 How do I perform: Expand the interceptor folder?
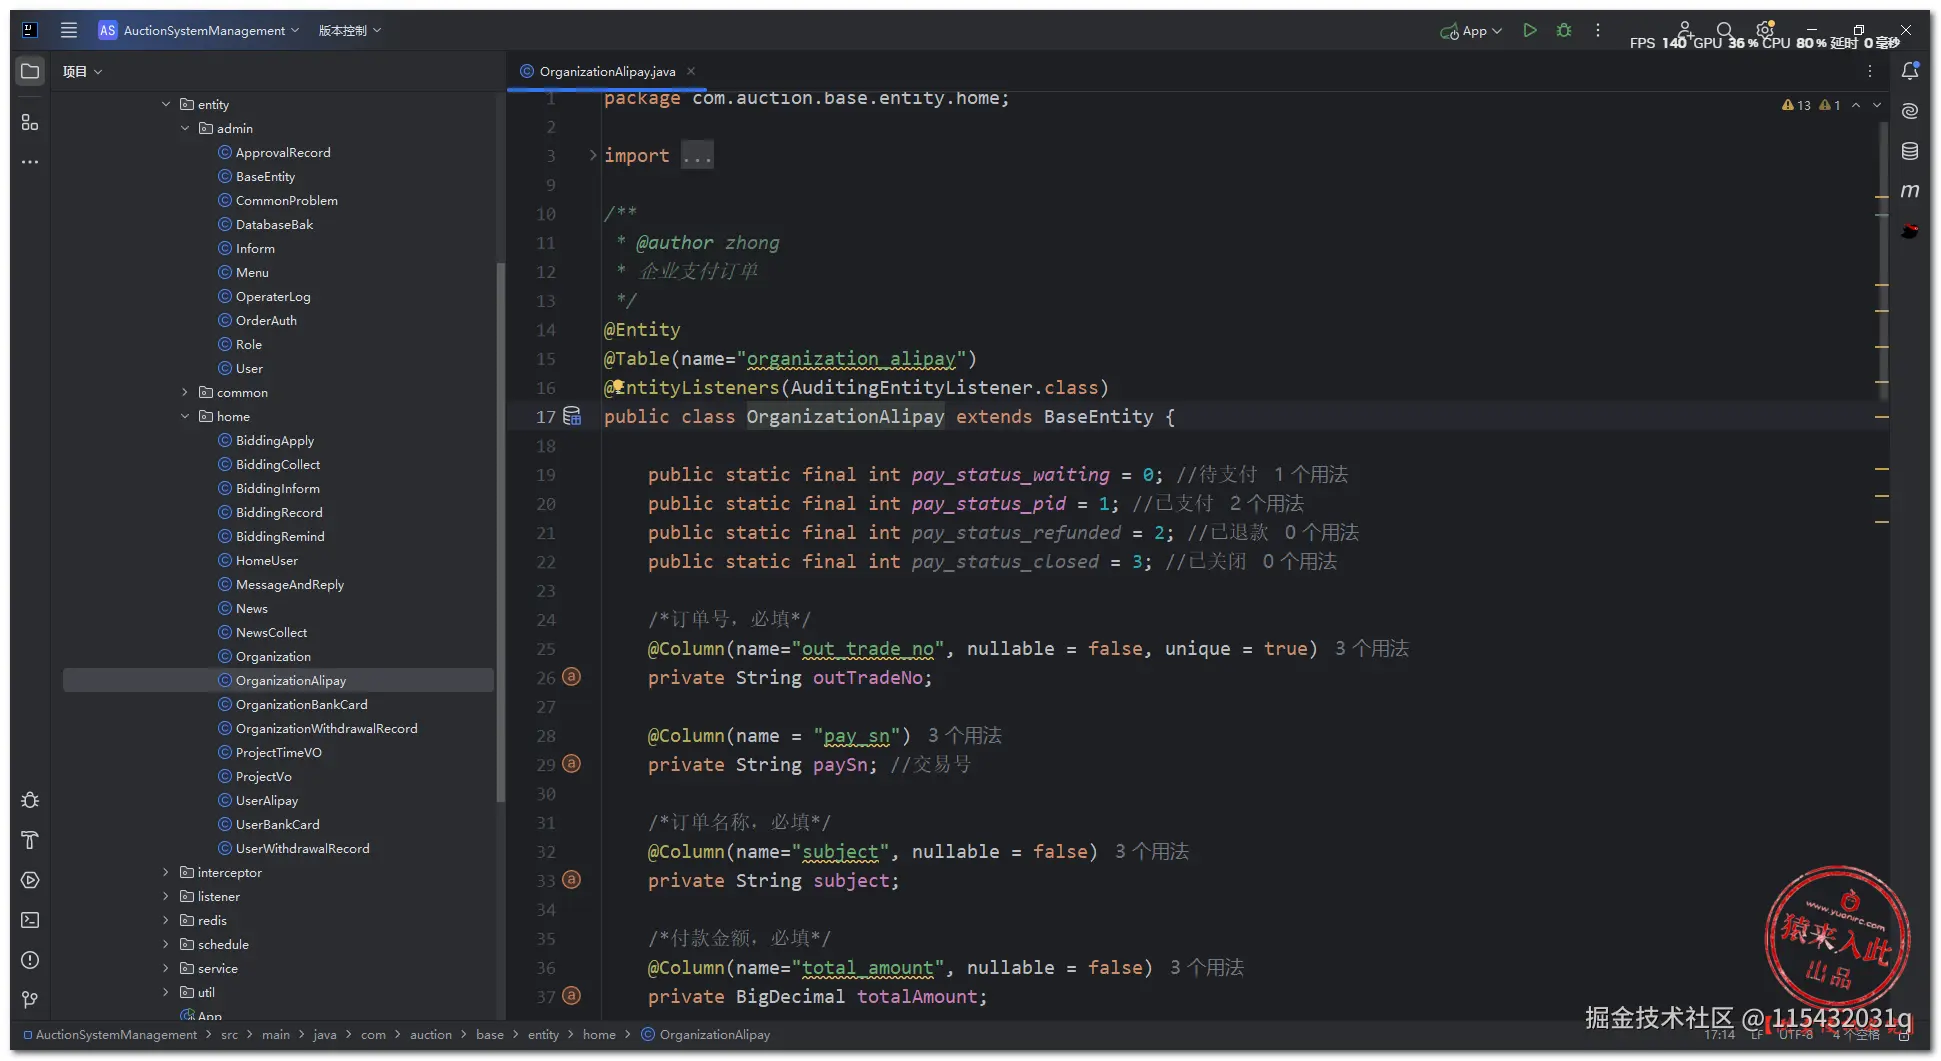166,872
